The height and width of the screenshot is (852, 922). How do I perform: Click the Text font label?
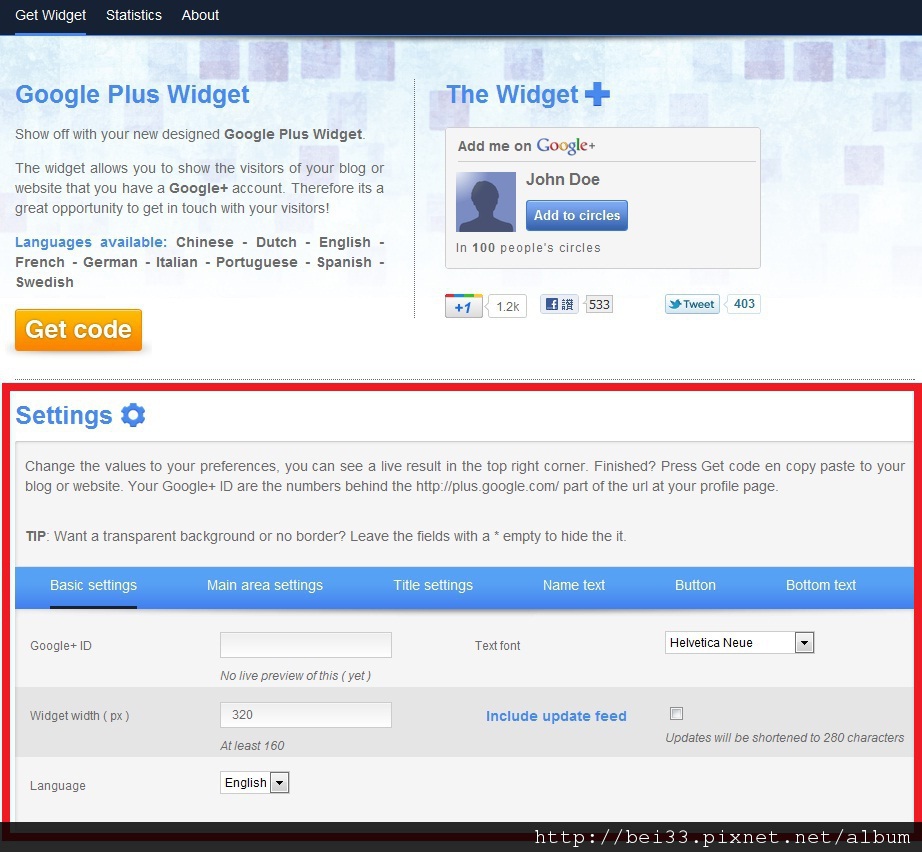click(497, 646)
